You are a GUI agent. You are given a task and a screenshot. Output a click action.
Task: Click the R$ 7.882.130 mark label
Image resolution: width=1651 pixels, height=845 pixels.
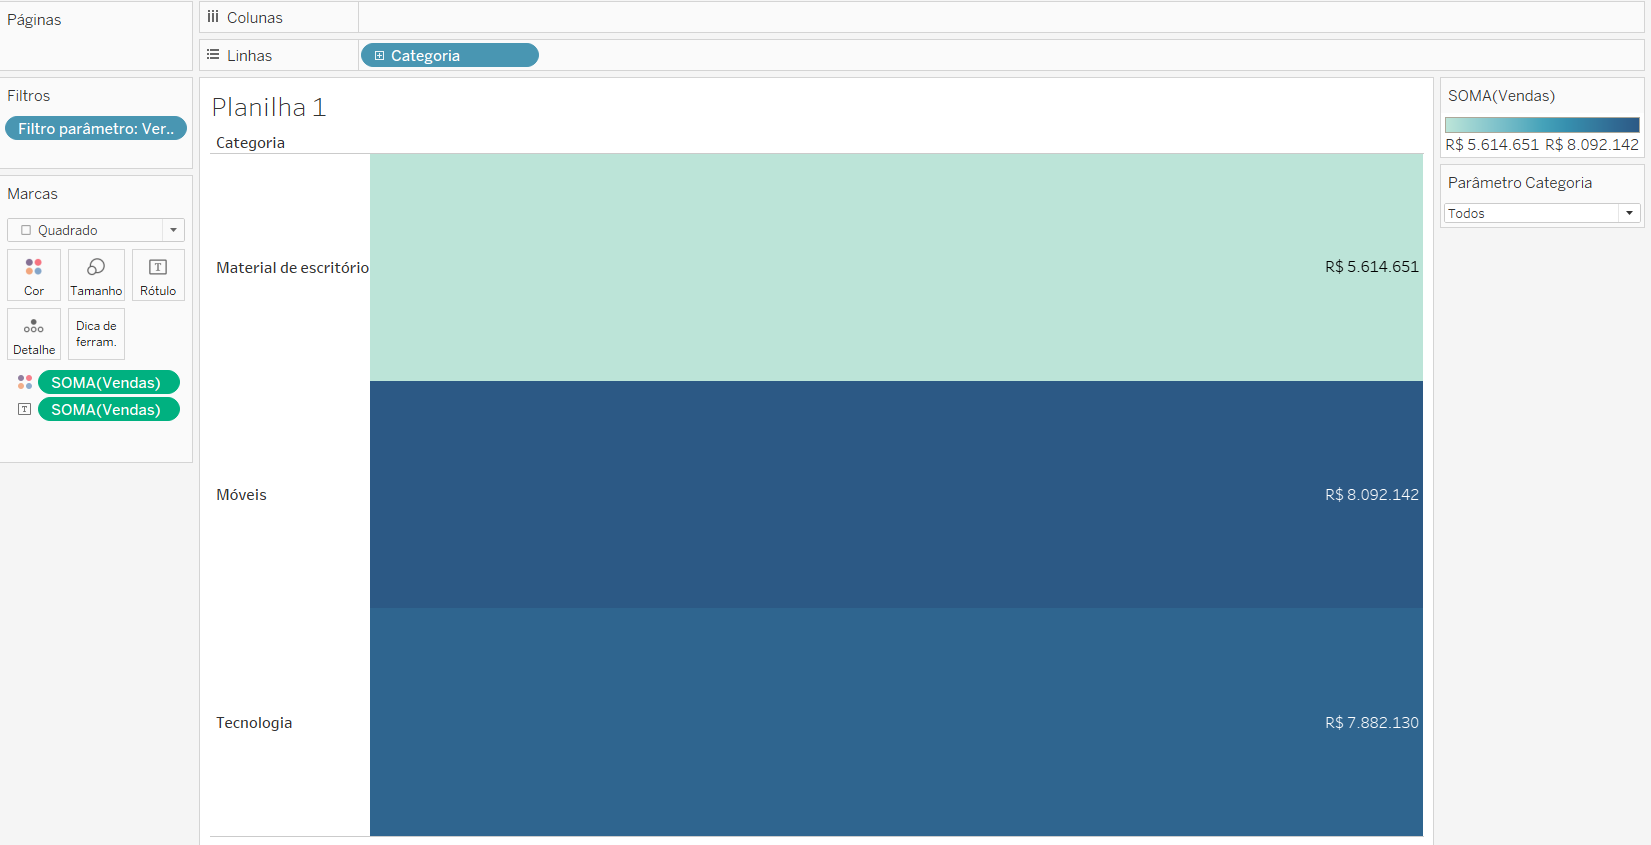(1372, 722)
